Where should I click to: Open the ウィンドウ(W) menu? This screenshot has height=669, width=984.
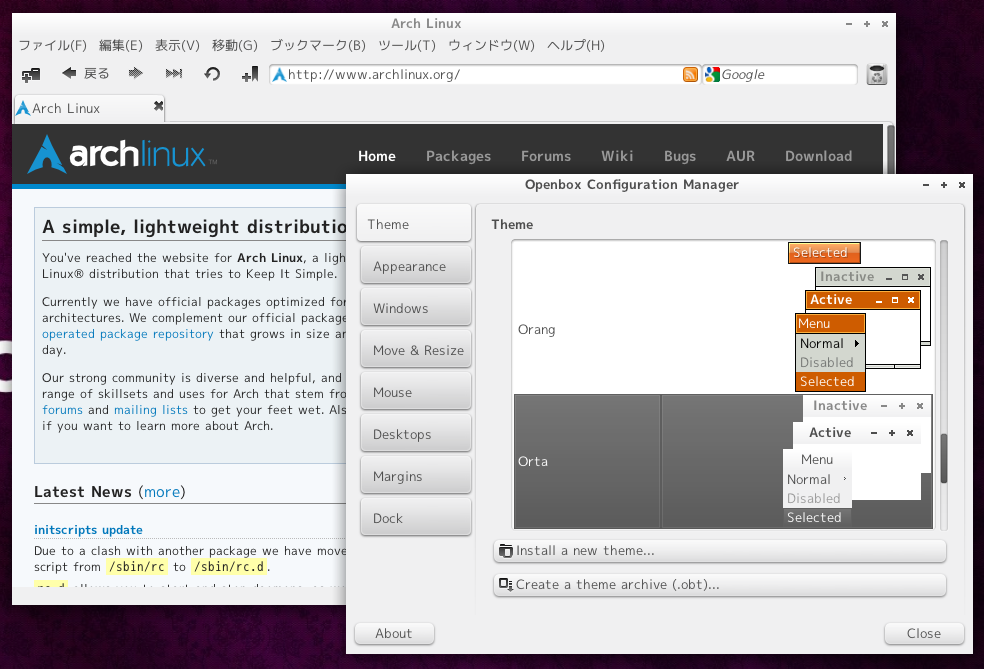click(491, 45)
